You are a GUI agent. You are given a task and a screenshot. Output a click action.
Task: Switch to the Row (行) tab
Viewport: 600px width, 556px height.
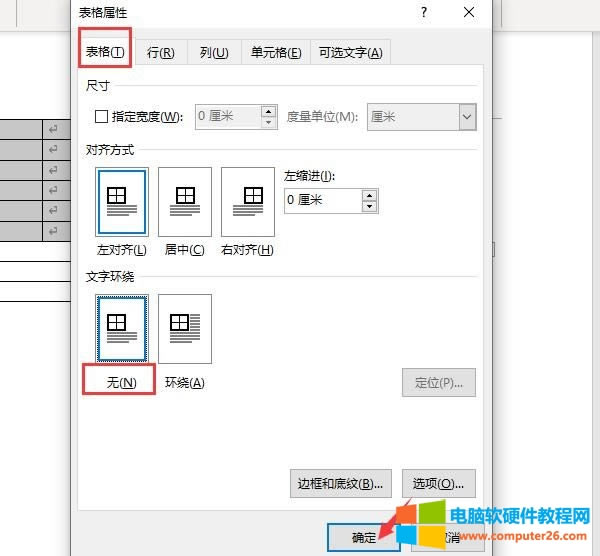(160, 52)
